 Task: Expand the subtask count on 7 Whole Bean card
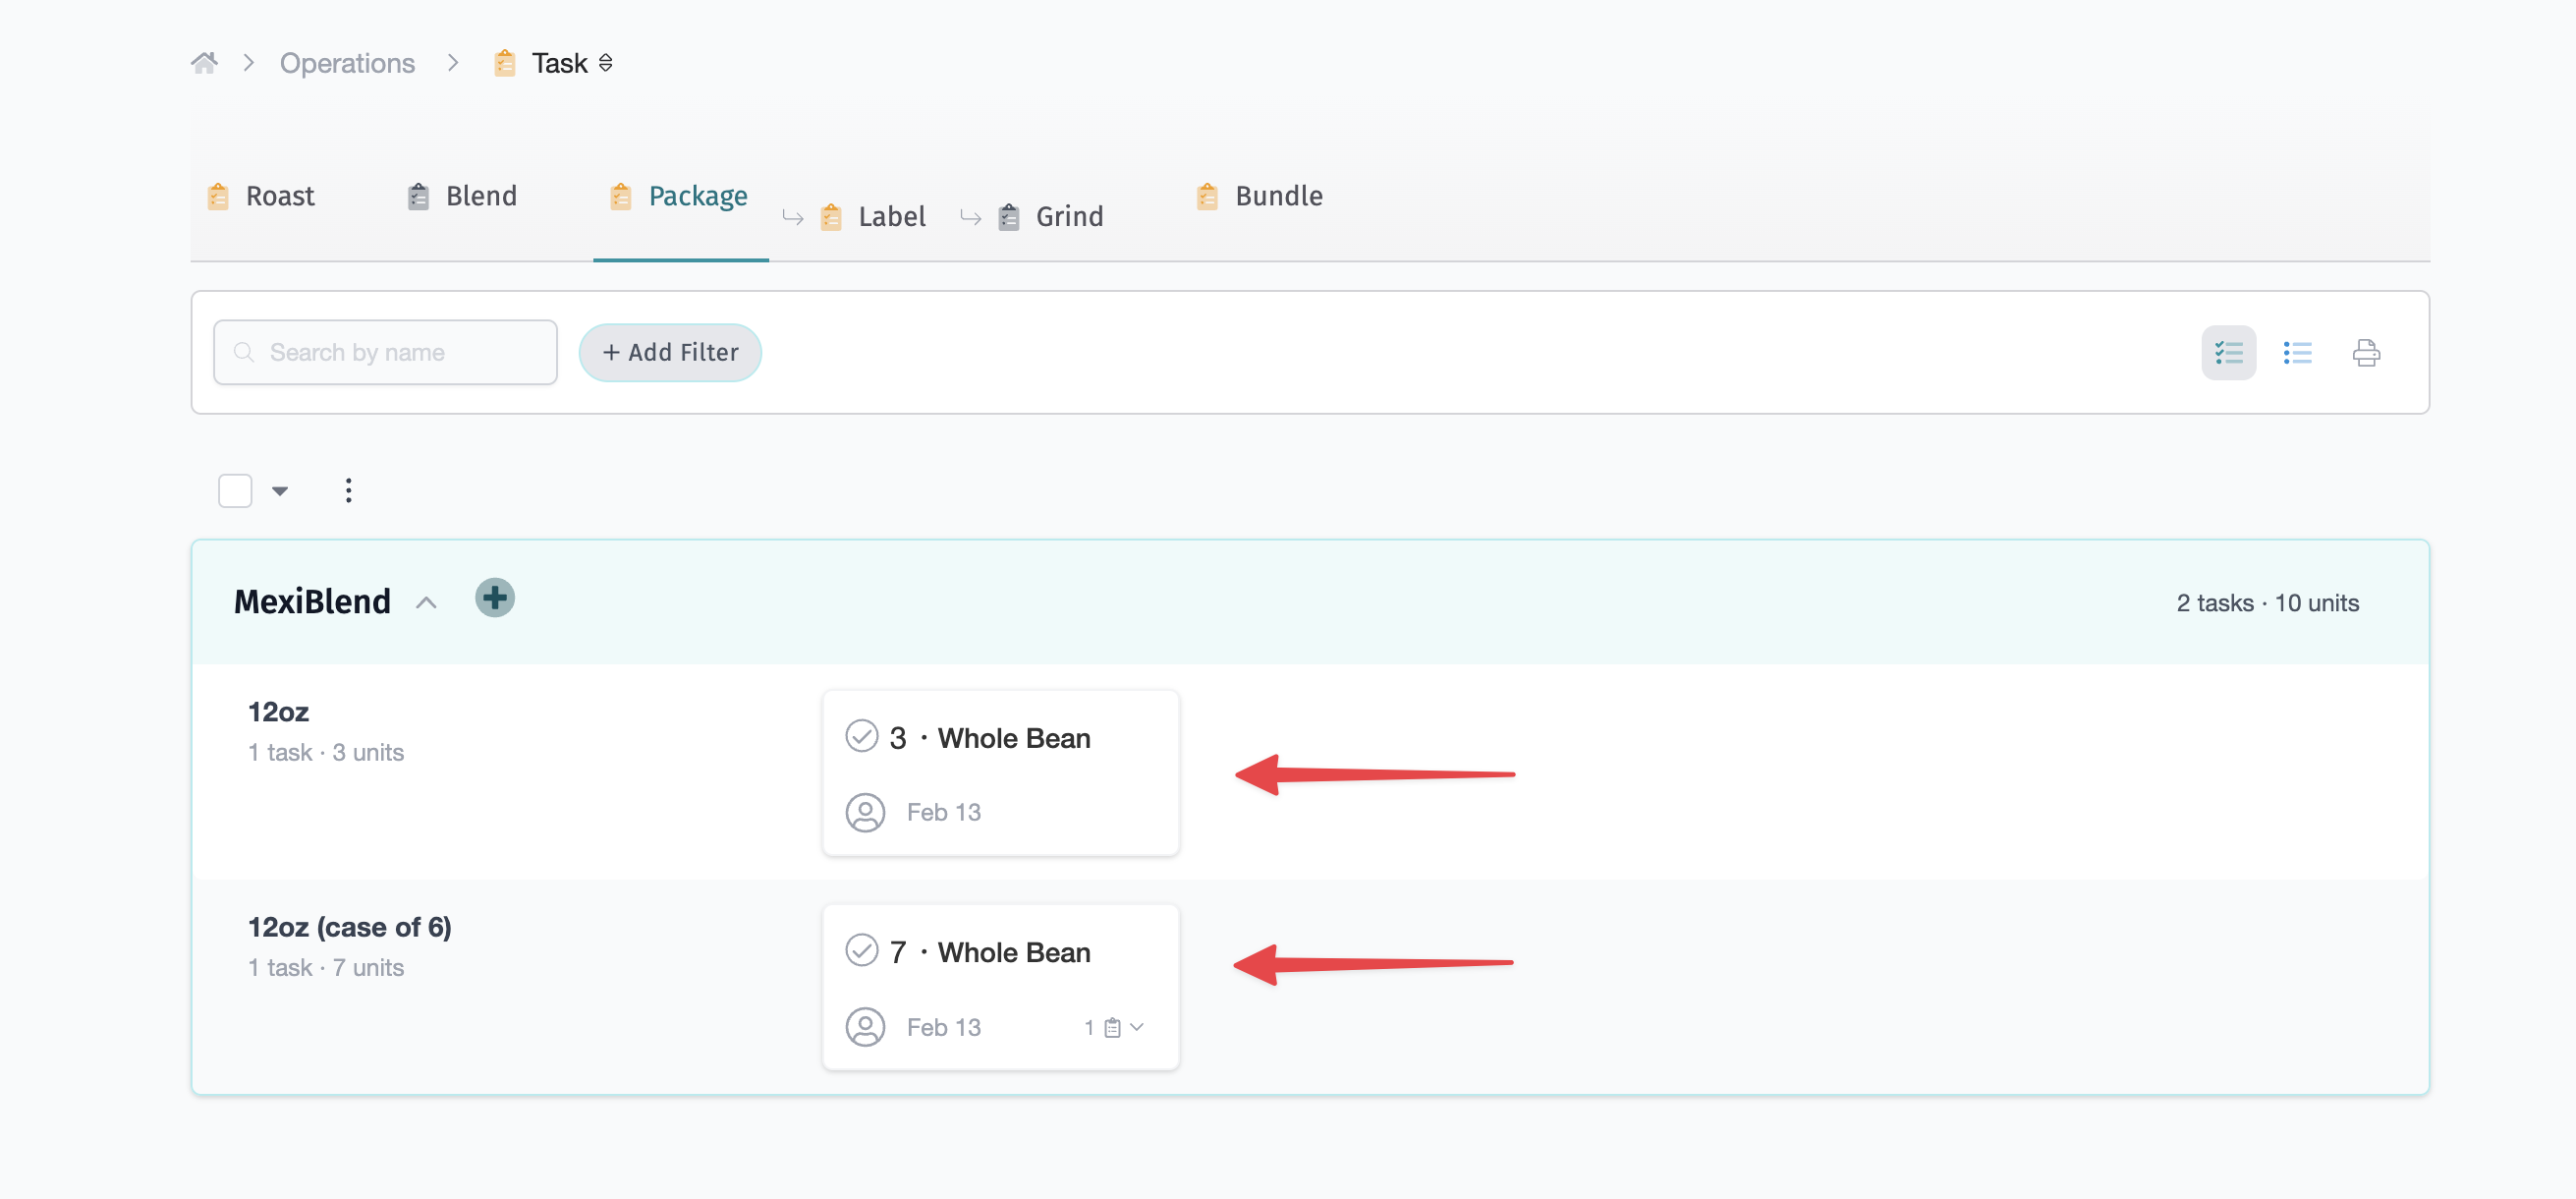point(1114,1027)
